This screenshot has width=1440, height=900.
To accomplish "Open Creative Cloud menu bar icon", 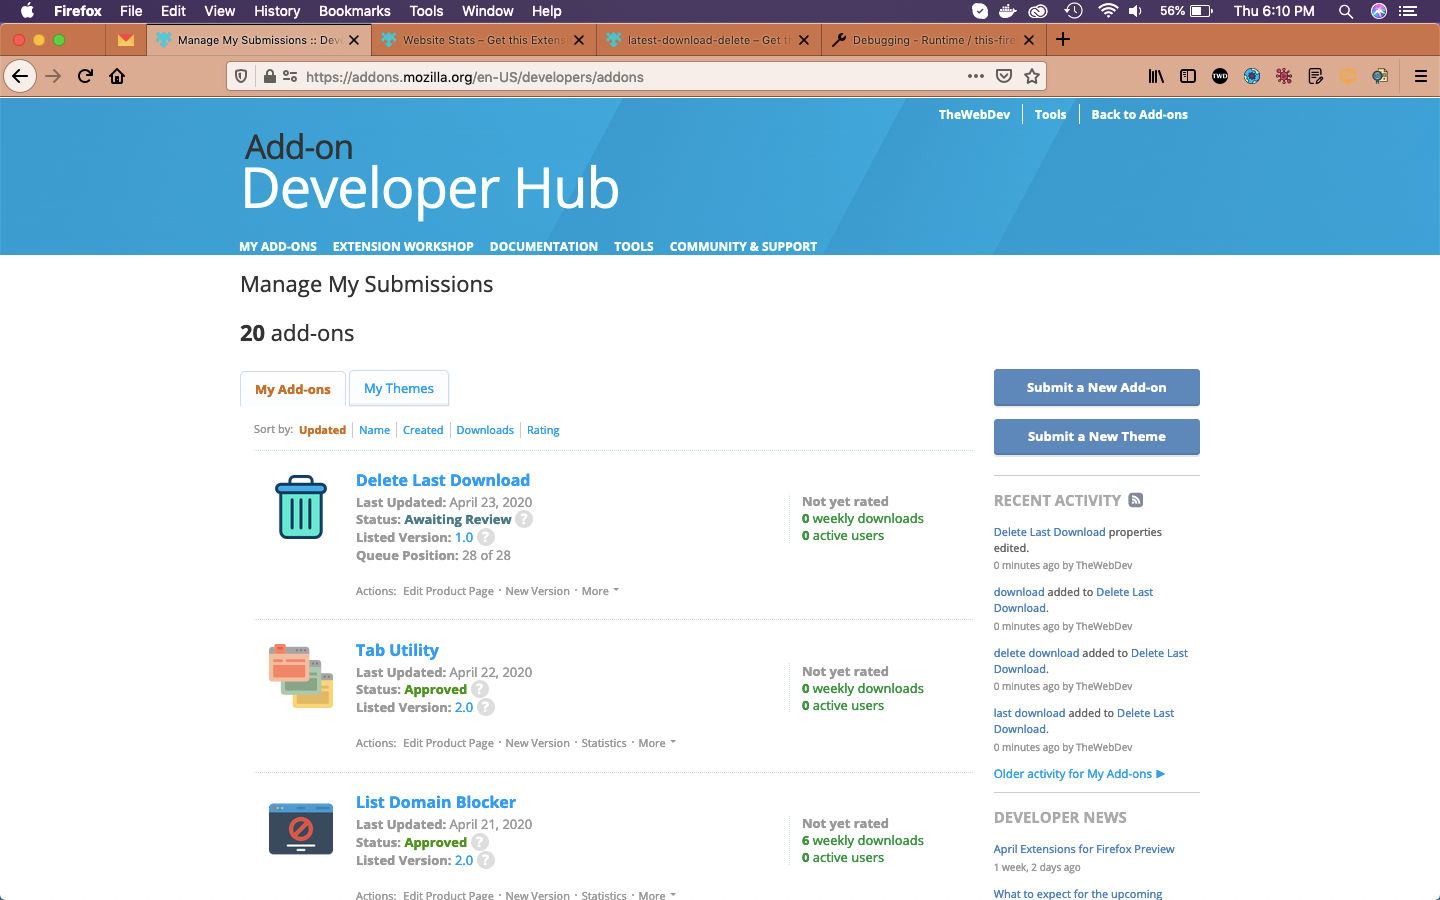I will 1038,11.
